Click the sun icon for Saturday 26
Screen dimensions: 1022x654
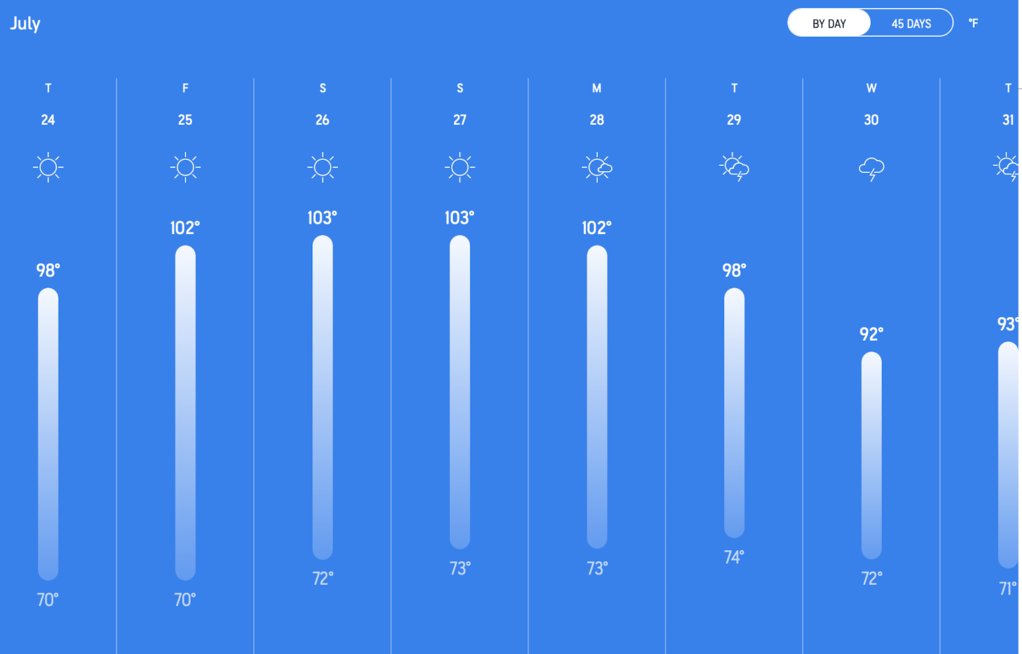pyautogui.click(x=323, y=168)
